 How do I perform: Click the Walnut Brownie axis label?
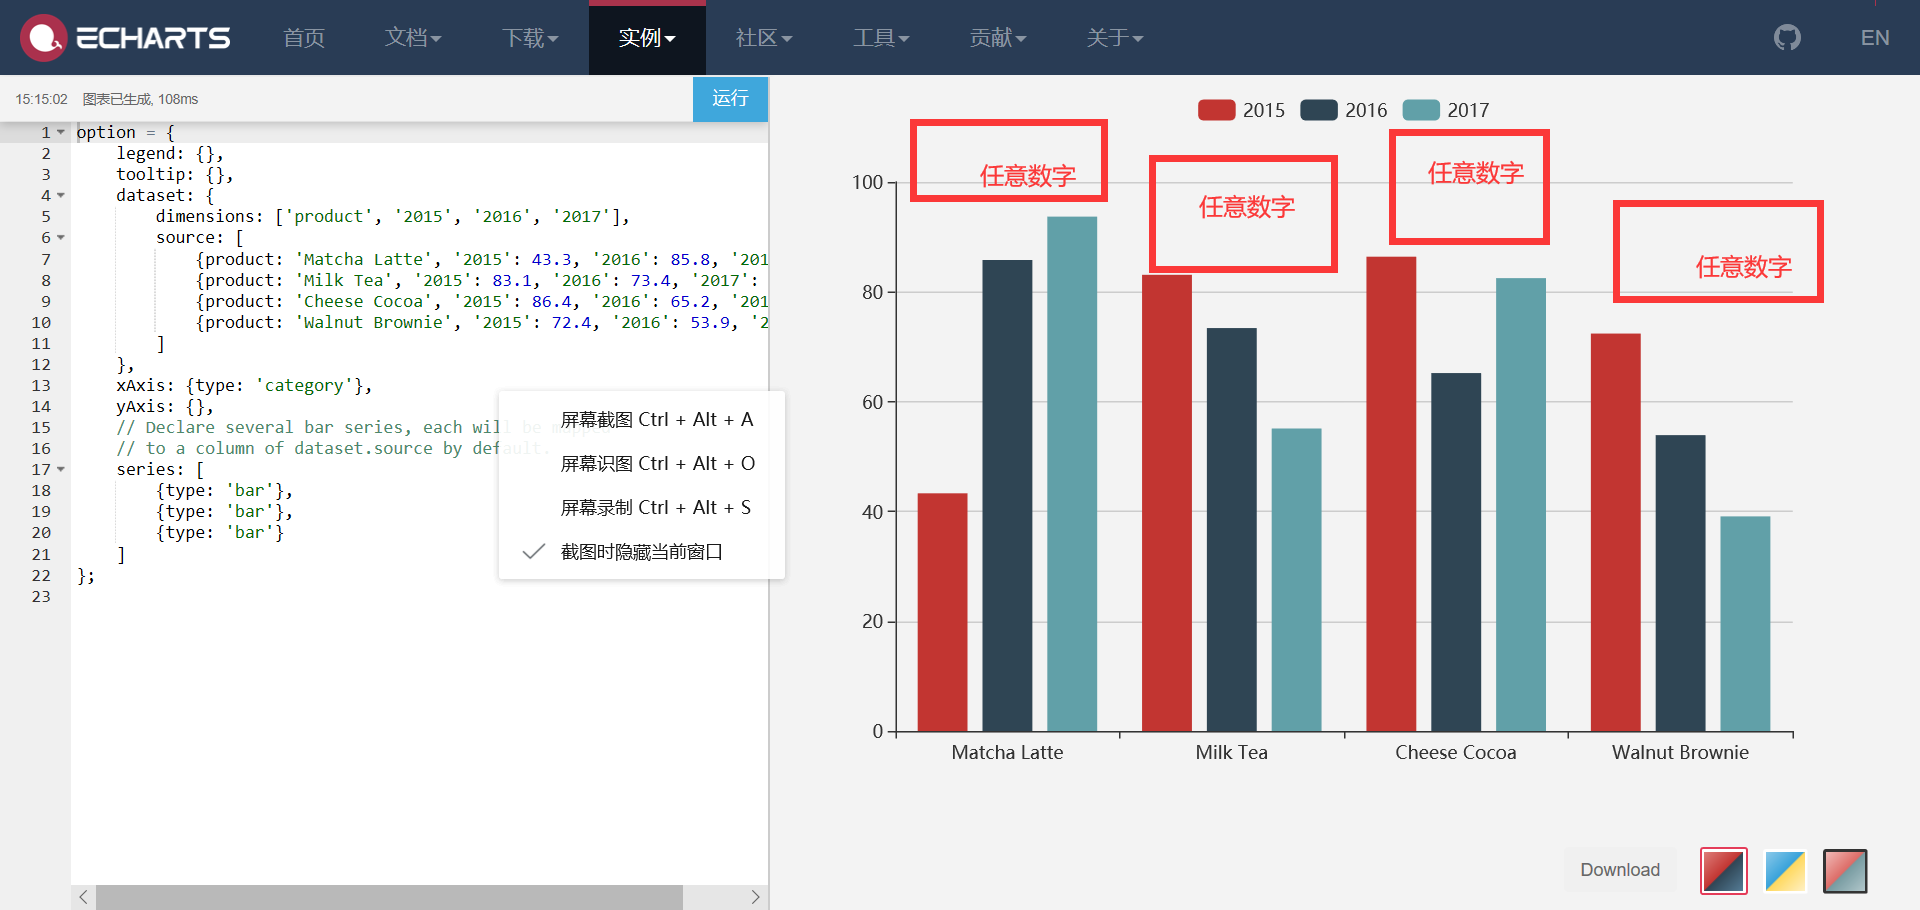click(1680, 753)
